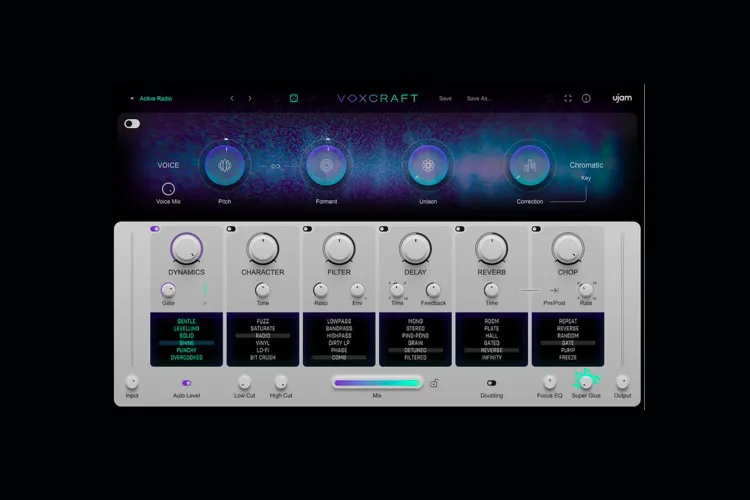Disable the Dynamics module switch
Viewport: 750px width, 500px height.
click(154, 229)
